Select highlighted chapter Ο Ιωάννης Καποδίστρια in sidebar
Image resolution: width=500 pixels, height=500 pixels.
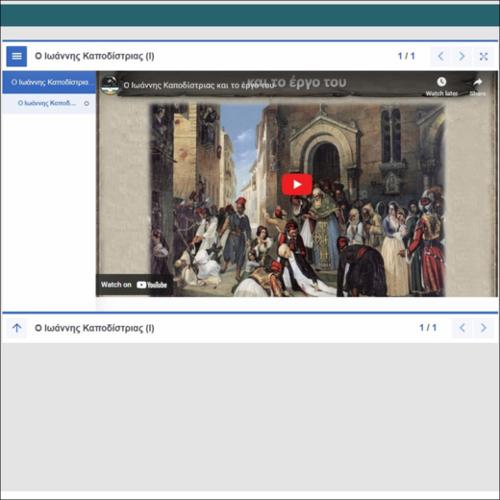(x=49, y=82)
